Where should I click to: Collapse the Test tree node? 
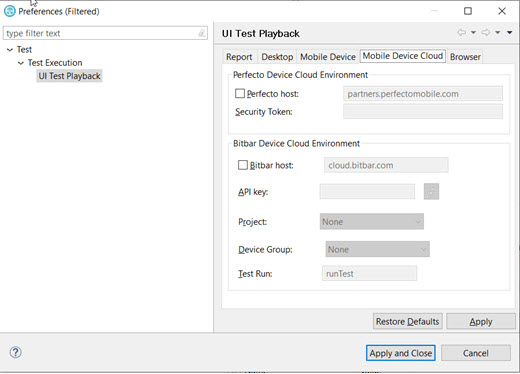coord(10,50)
